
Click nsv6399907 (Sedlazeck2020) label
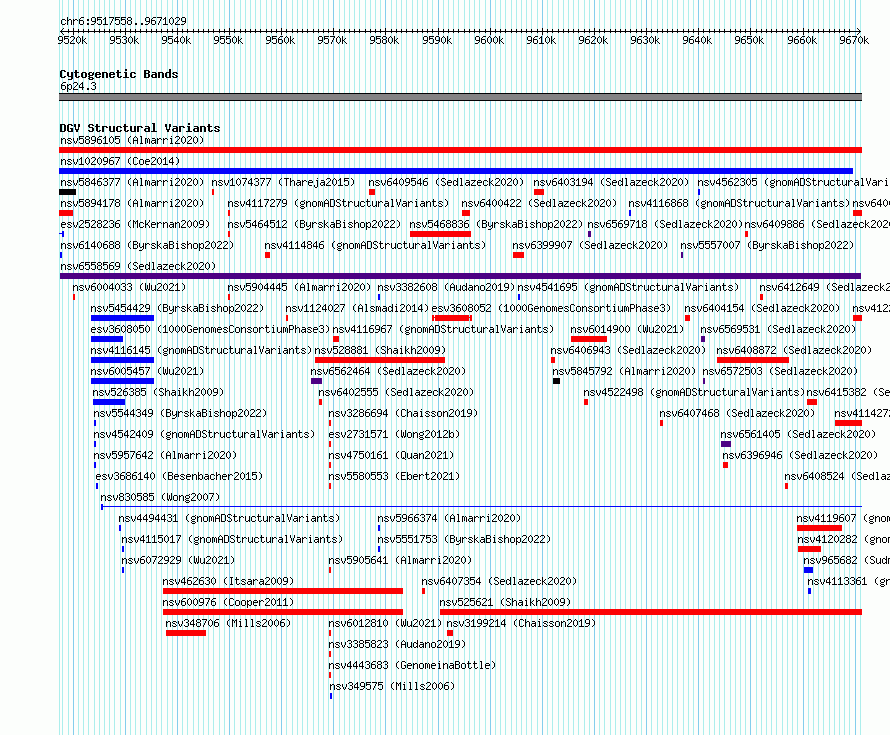pos(590,245)
